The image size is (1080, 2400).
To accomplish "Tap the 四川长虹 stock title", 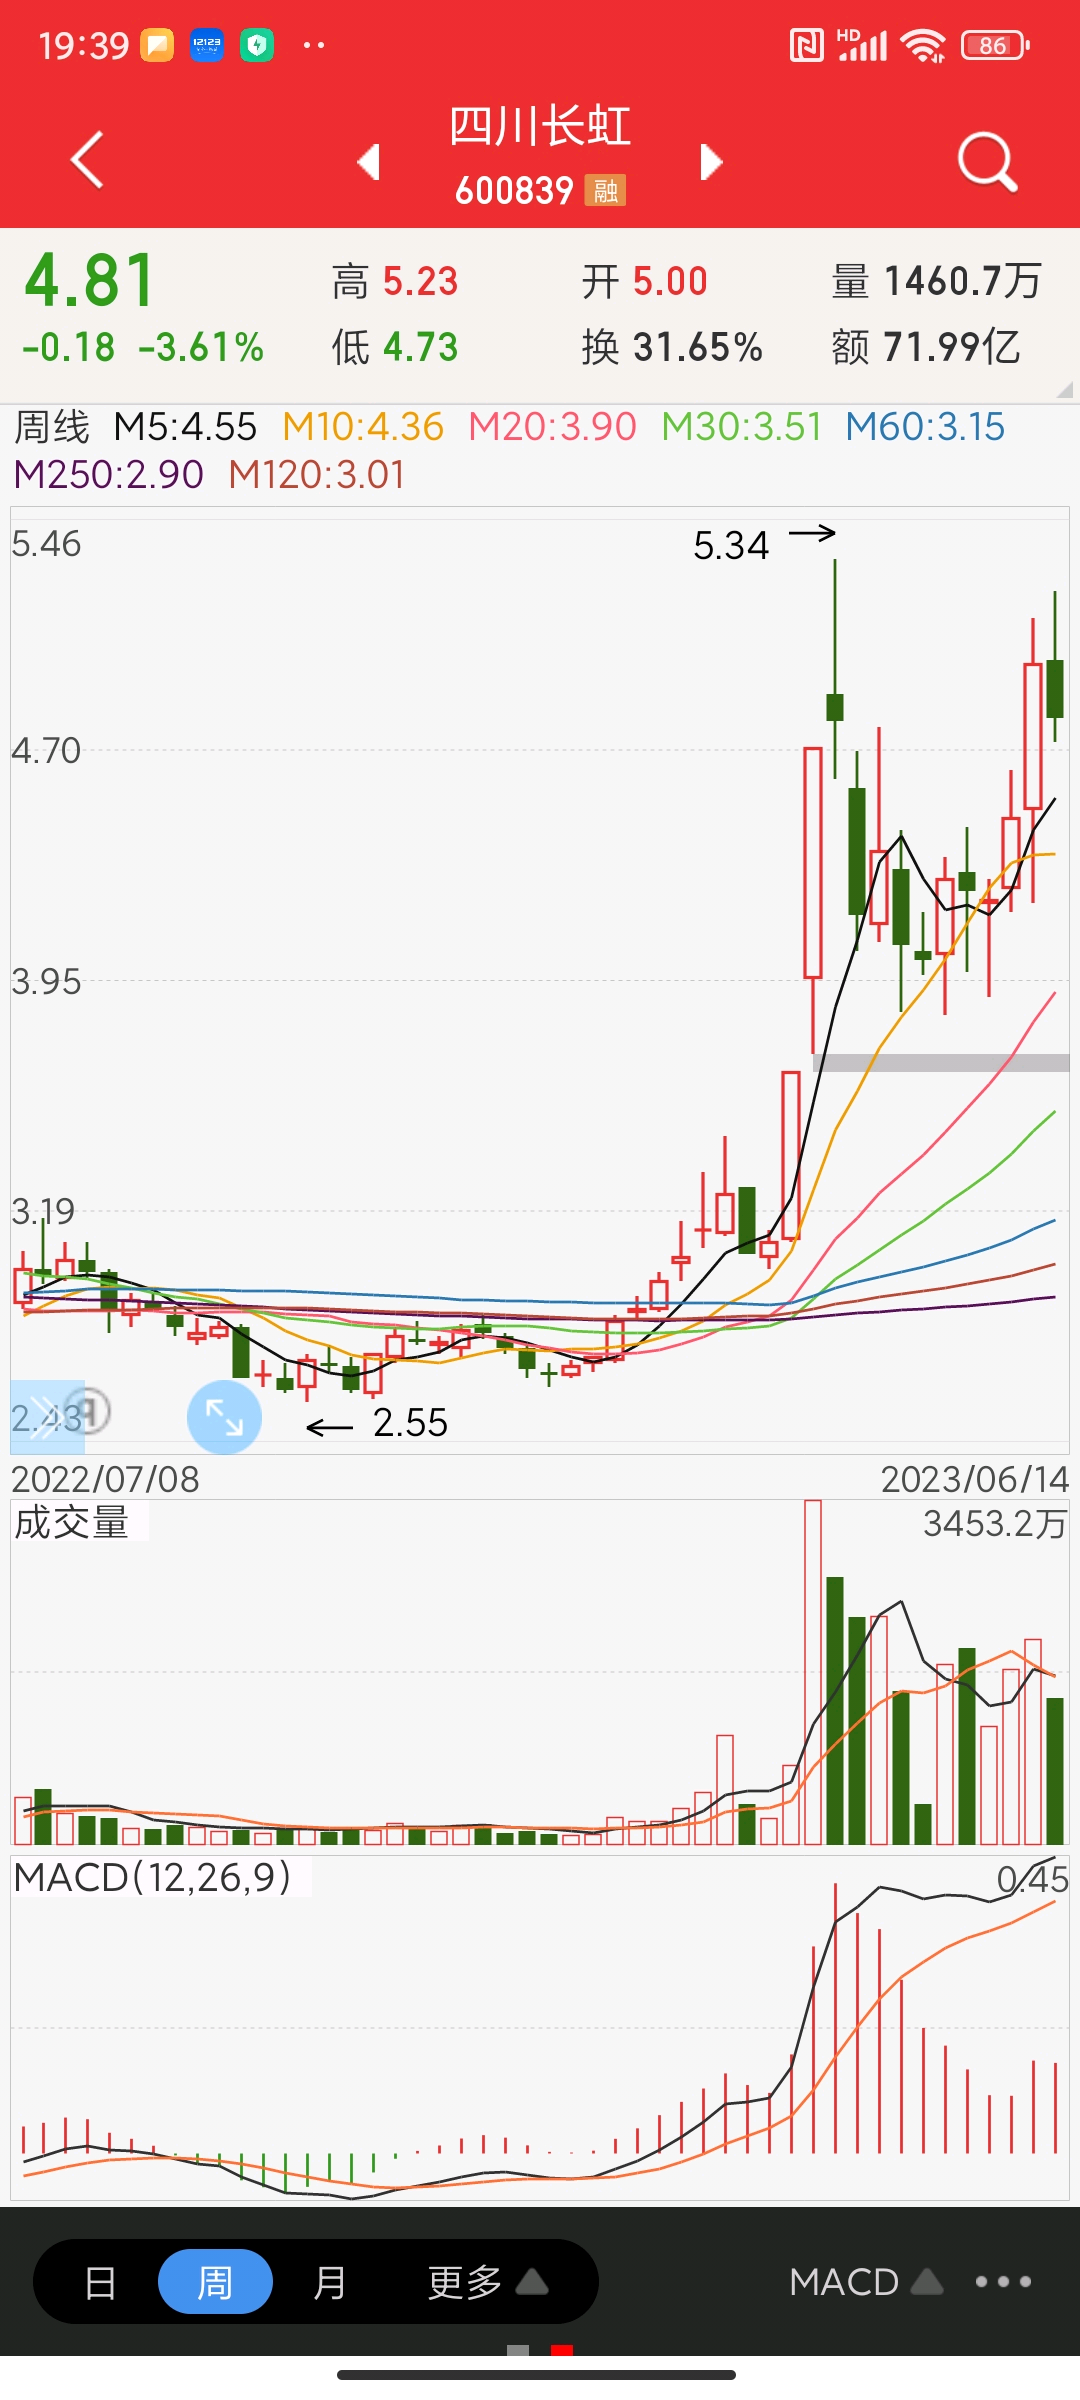I will pos(540,127).
